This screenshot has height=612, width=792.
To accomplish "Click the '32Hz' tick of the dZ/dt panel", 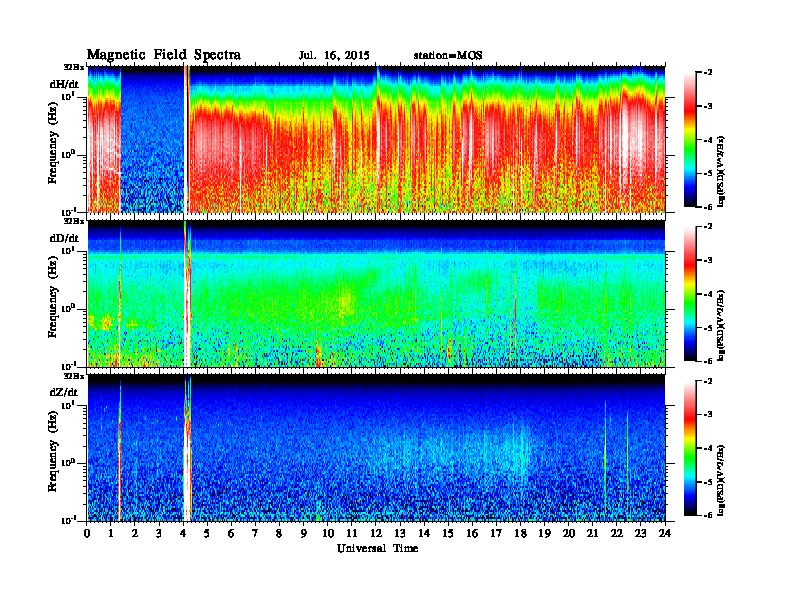I will click(74, 376).
